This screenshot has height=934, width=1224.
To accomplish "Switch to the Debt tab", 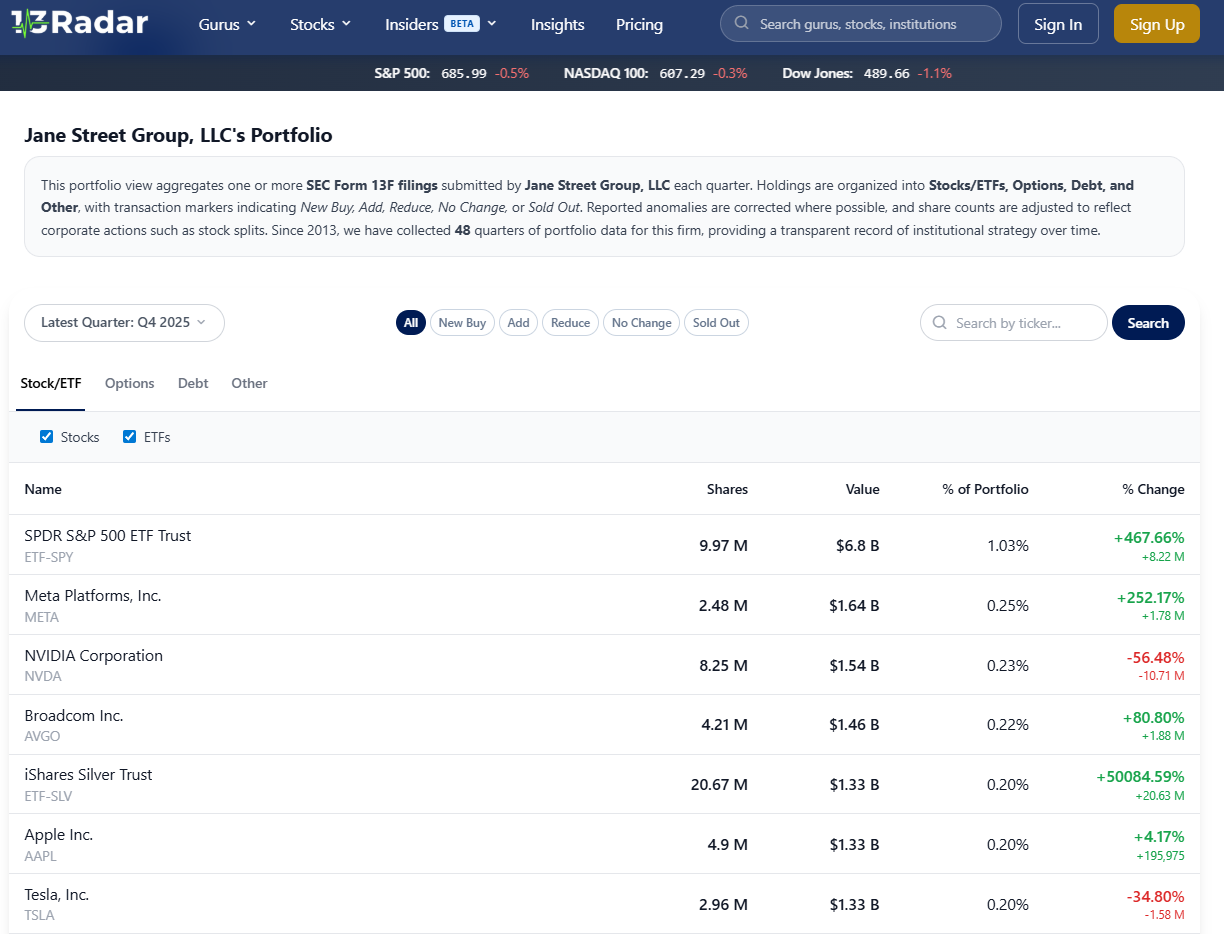I will coord(193,383).
